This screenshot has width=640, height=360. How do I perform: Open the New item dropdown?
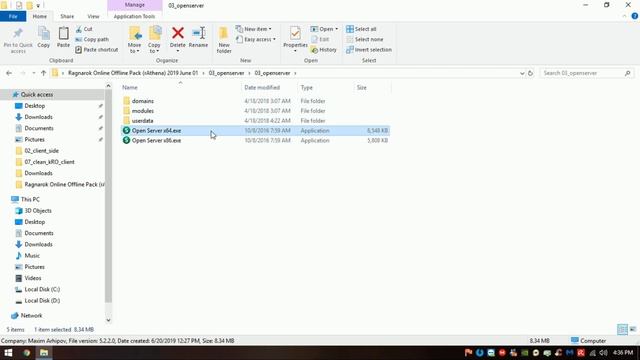tap(253, 29)
